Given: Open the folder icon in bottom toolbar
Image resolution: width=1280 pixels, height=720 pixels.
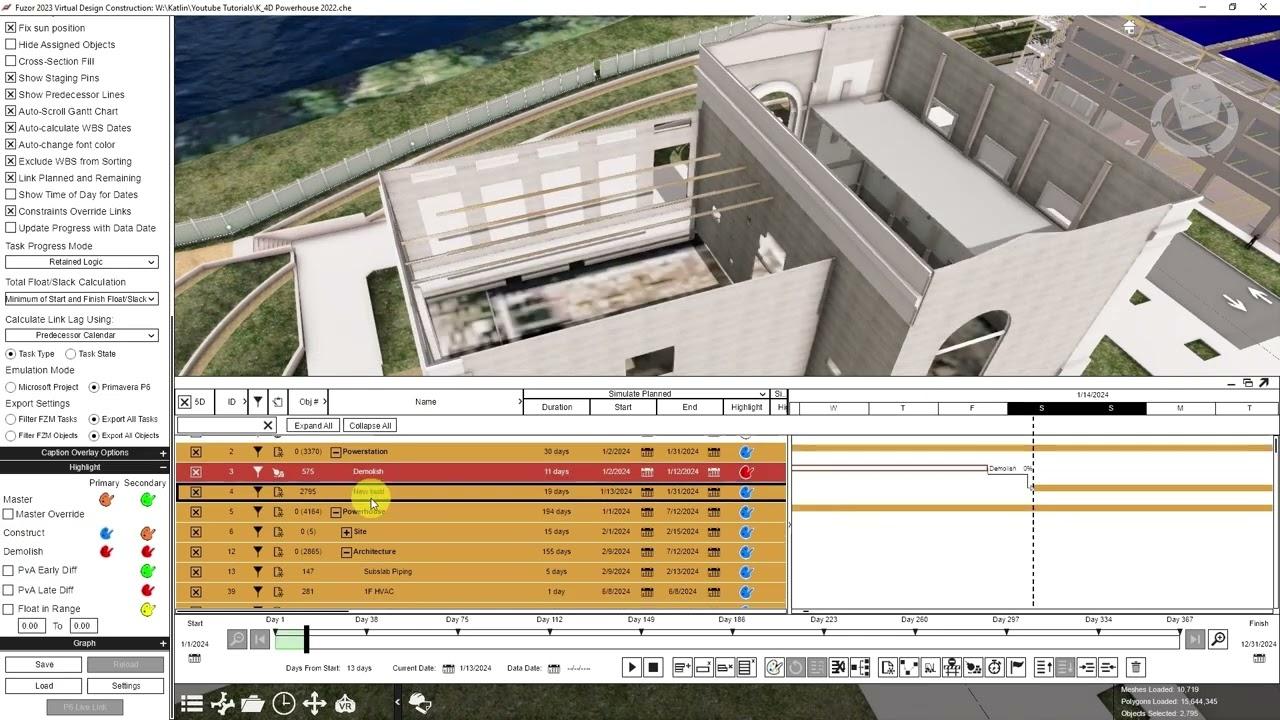Looking at the screenshot, I should pos(253,704).
